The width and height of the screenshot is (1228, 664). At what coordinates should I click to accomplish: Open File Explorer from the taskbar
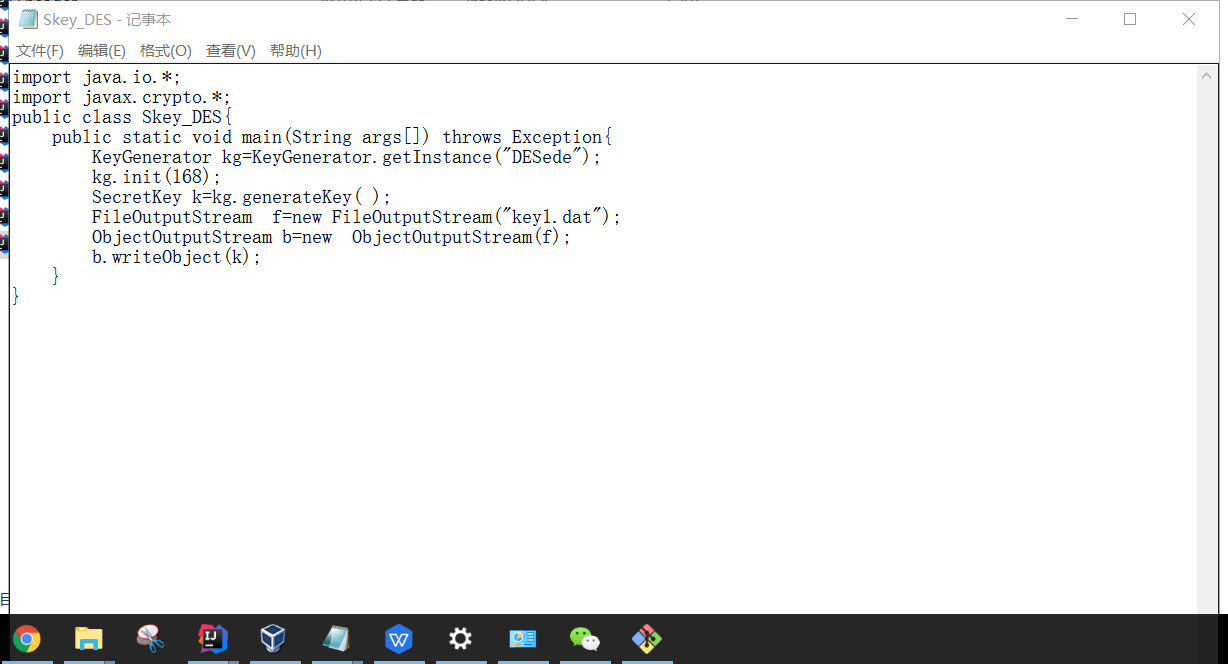[x=89, y=638]
